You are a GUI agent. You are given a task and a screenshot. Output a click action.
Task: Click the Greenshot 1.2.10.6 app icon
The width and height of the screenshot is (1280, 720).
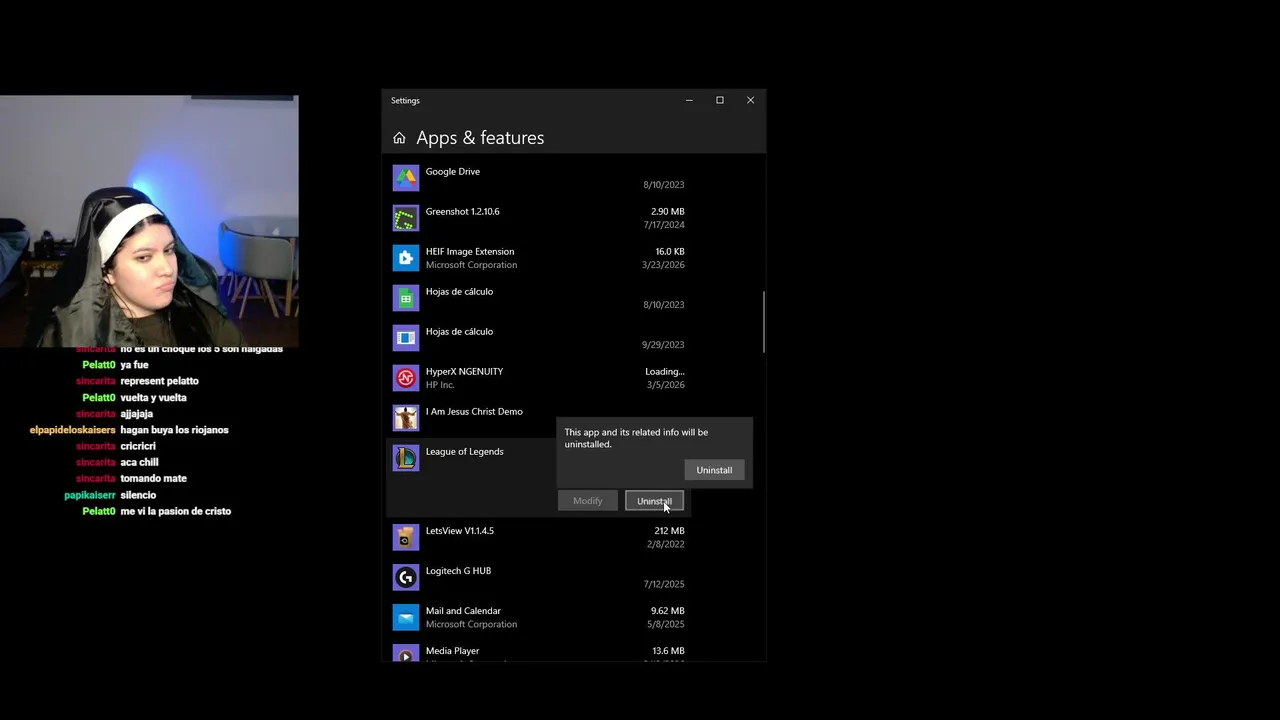click(x=405, y=218)
